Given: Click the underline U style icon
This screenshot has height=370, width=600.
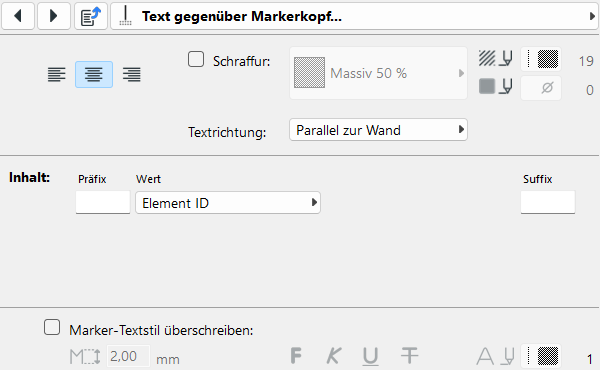Looking at the screenshot, I should coord(370,356).
